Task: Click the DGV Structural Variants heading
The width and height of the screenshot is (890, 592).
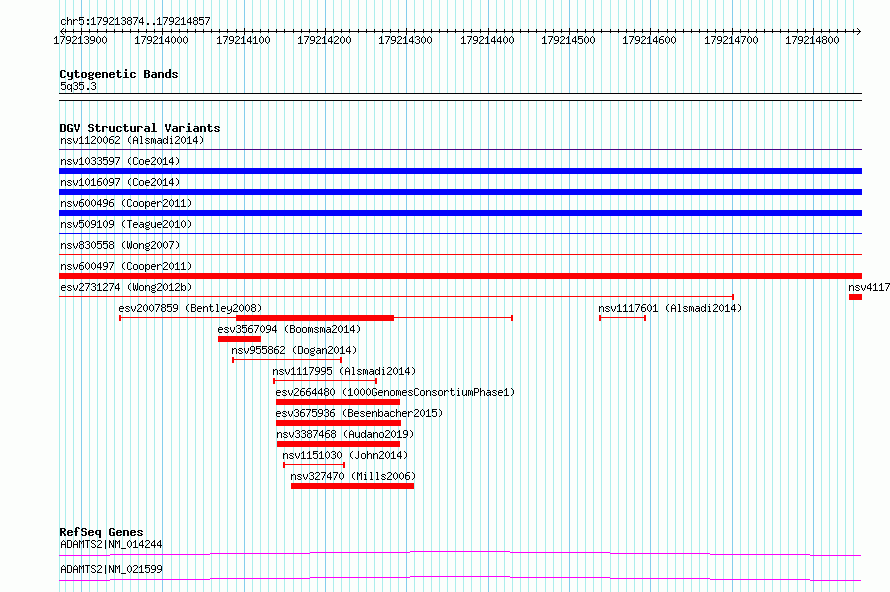Action: pos(140,128)
